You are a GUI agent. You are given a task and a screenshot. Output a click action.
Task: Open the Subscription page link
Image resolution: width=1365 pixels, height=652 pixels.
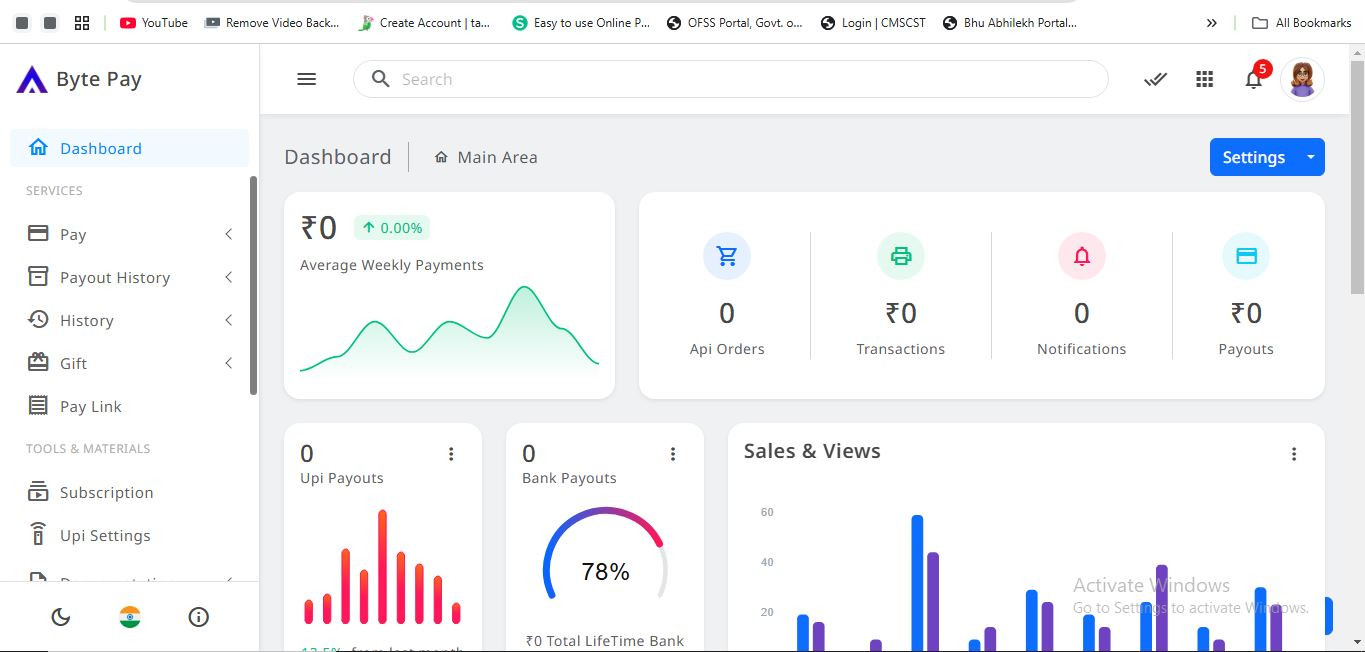pyautogui.click(x=106, y=492)
